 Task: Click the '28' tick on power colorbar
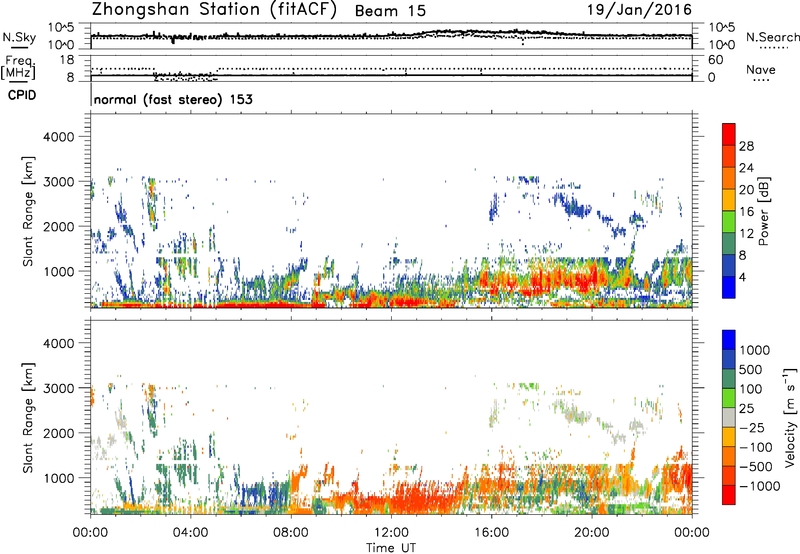(746, 146)
